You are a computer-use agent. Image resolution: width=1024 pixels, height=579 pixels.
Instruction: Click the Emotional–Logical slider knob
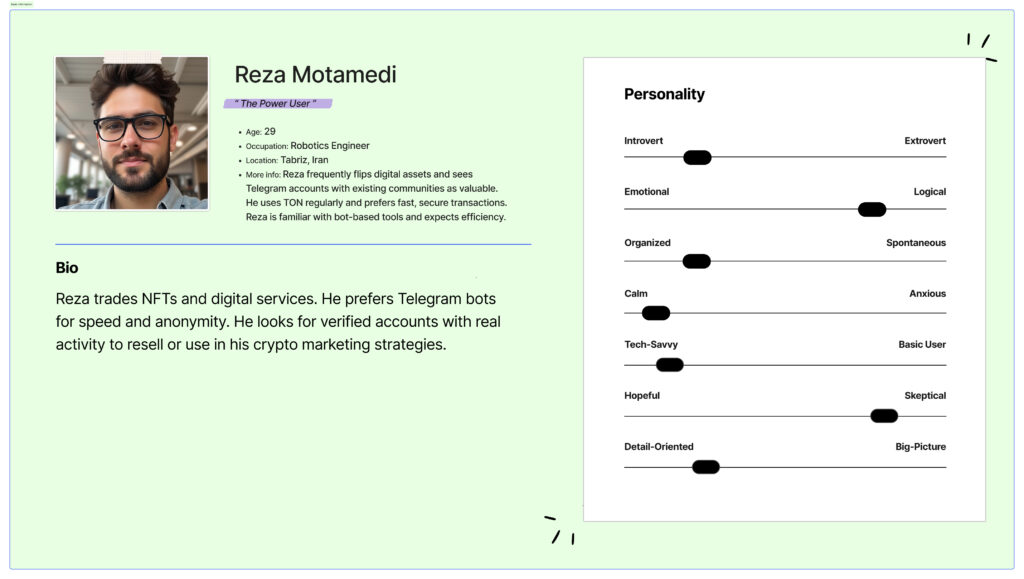(x=872, y=209)
